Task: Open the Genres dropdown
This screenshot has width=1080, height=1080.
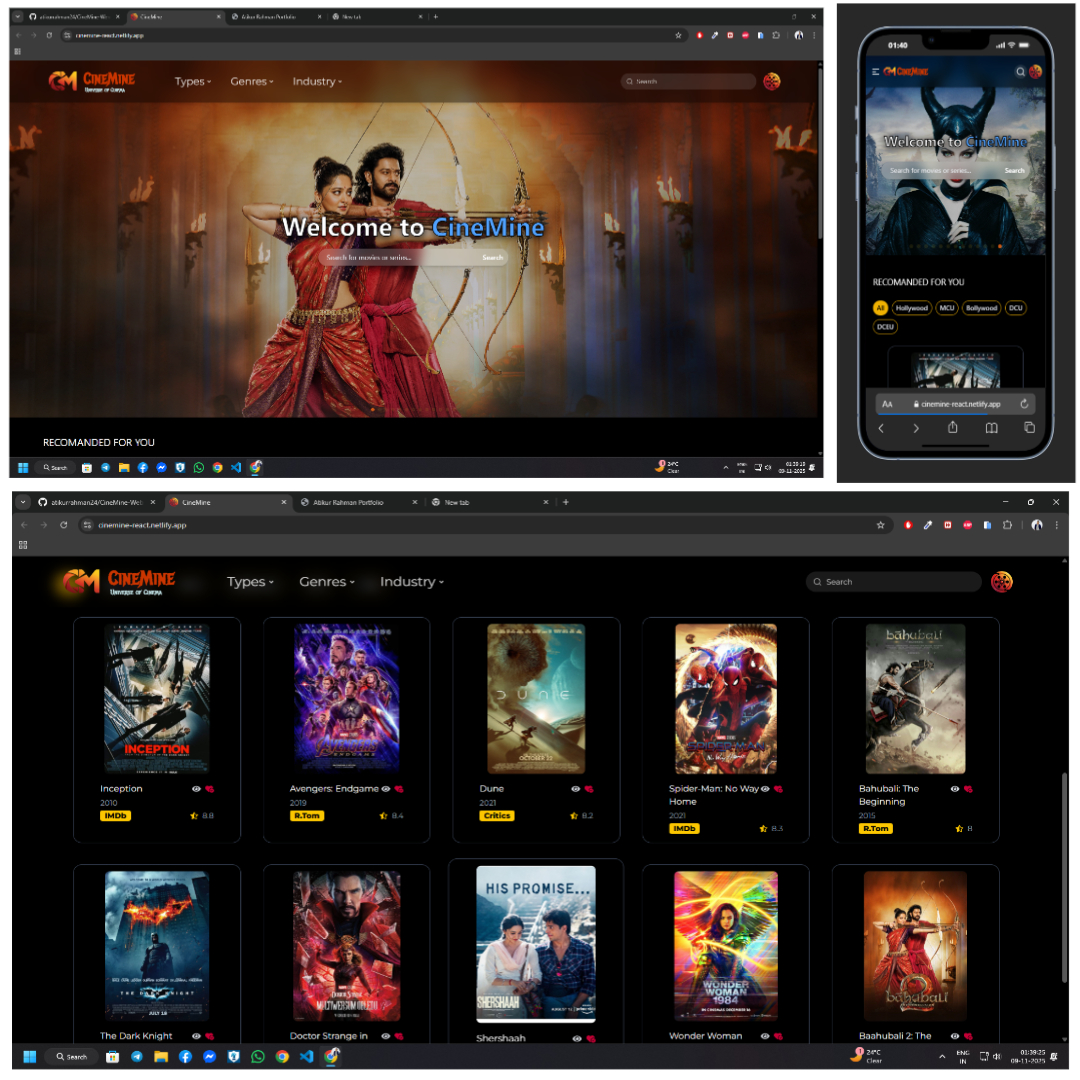Action: (x=326, y=581)
